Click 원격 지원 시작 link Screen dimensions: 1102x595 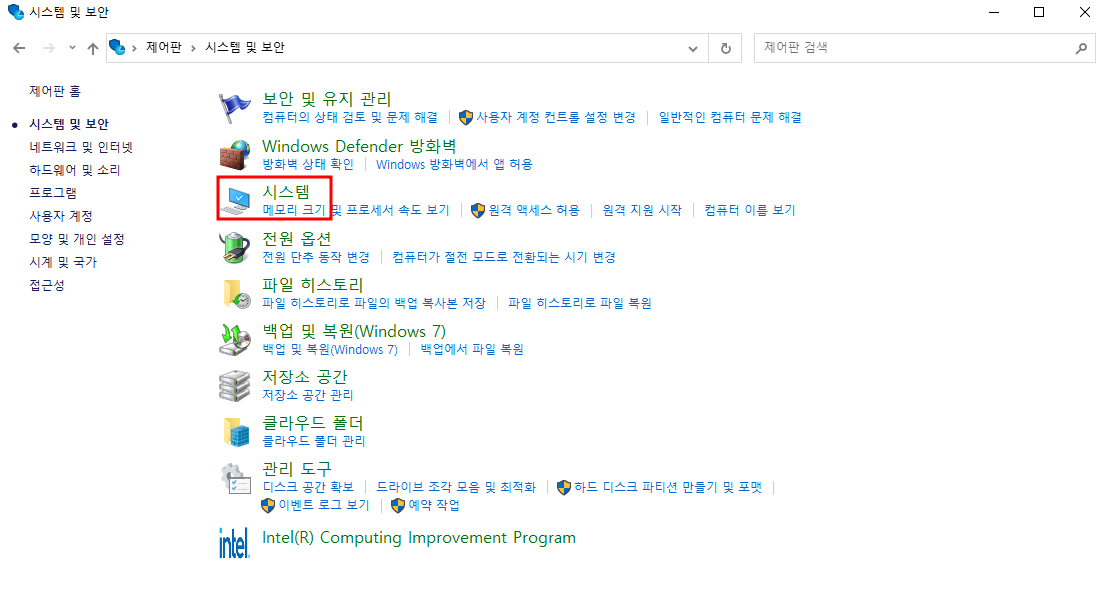coord(642,210)
